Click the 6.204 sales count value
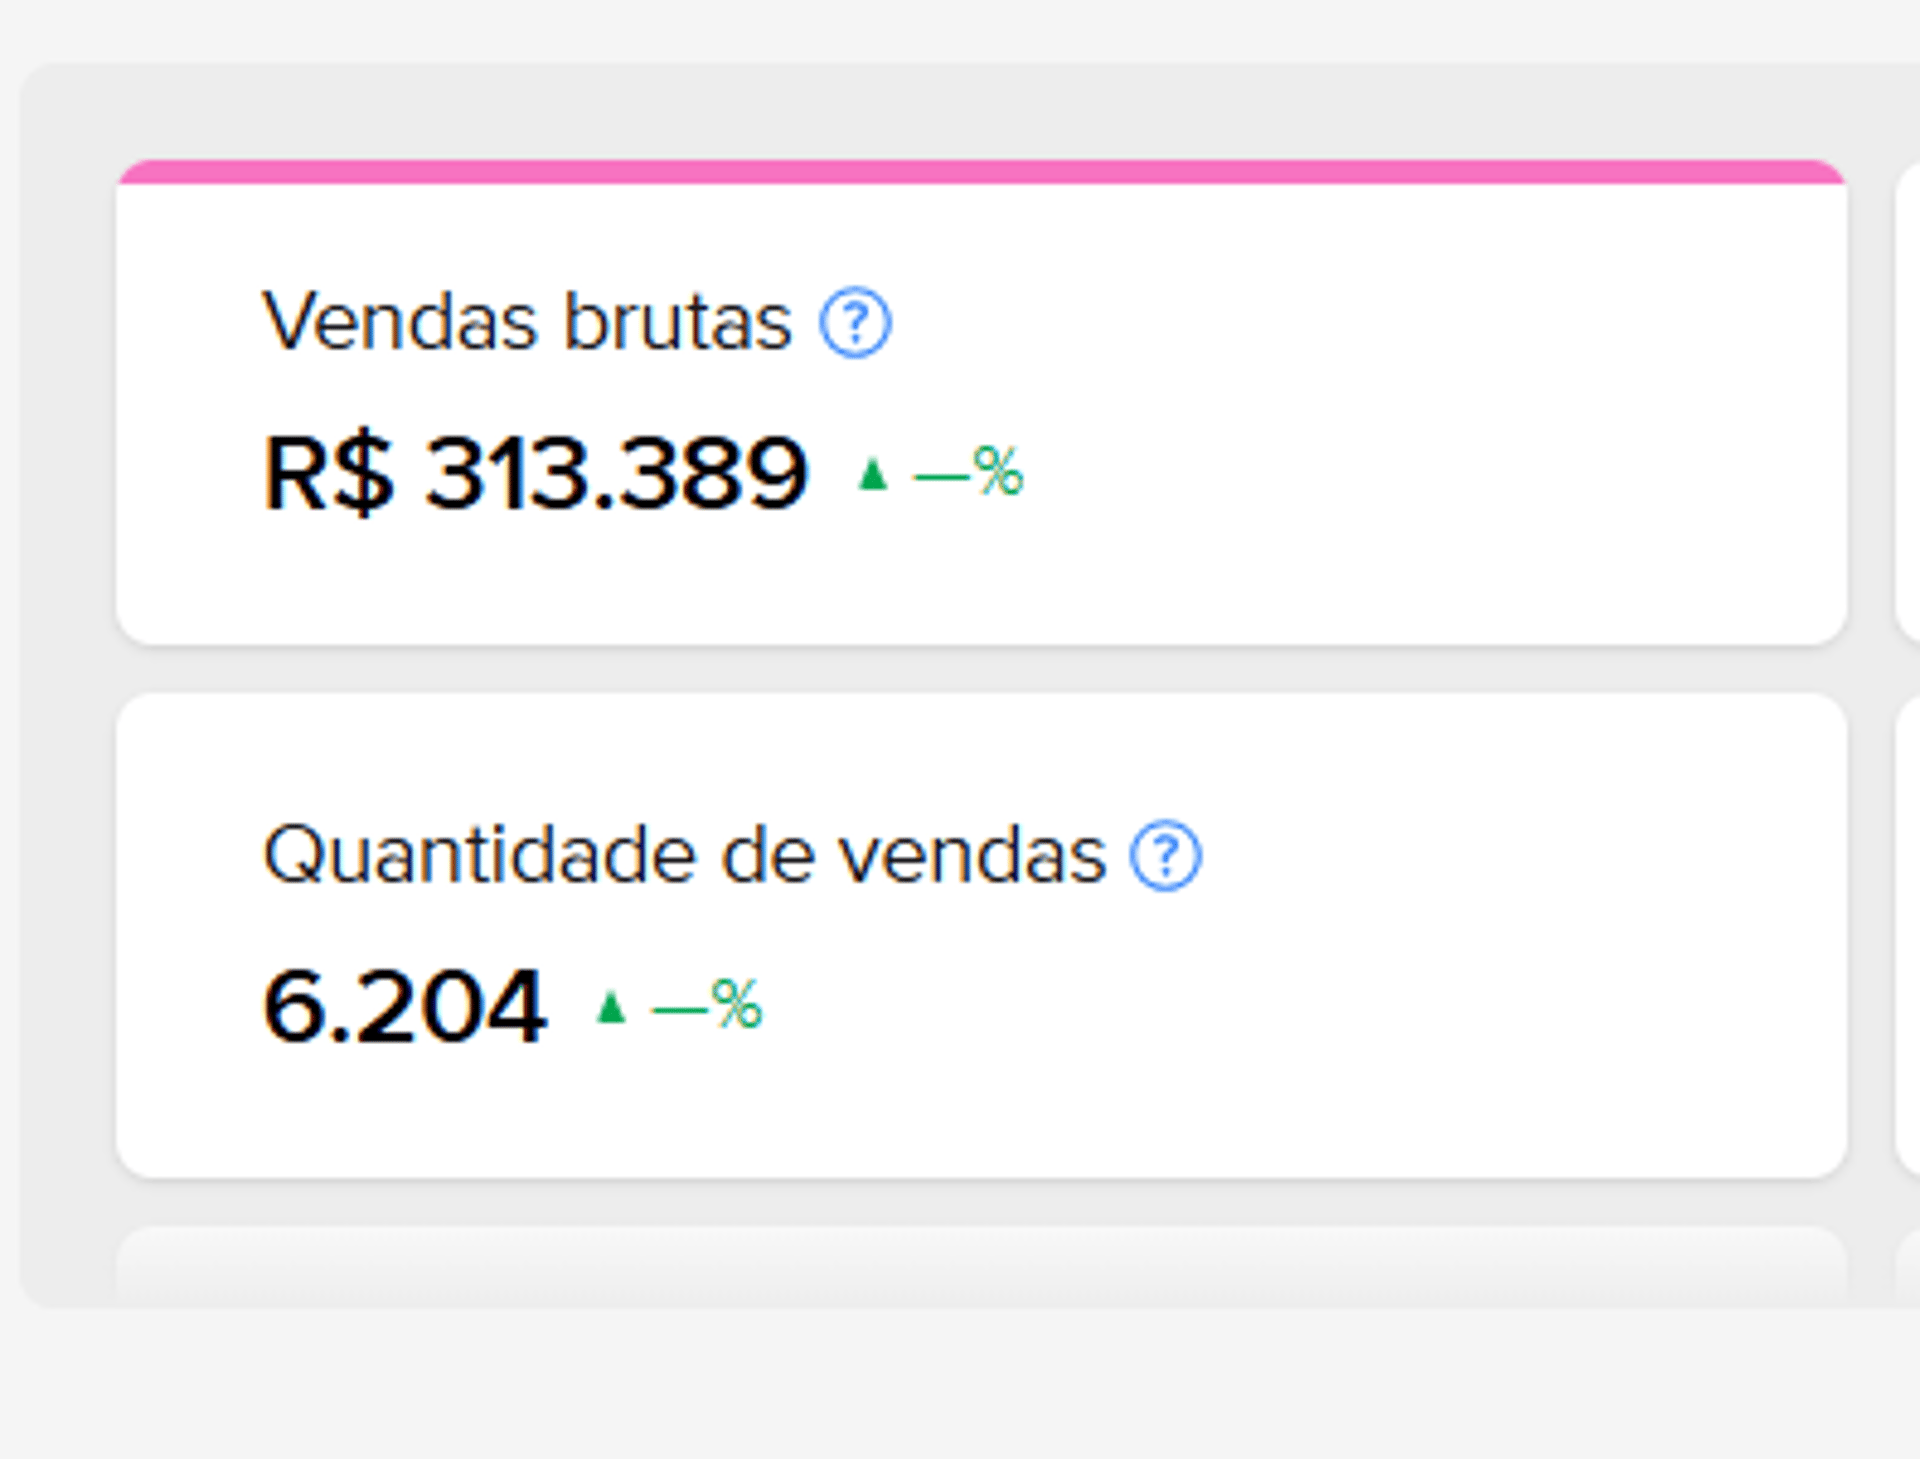The width and height of the screenshot is (1920, 1459). [404, 1006]
